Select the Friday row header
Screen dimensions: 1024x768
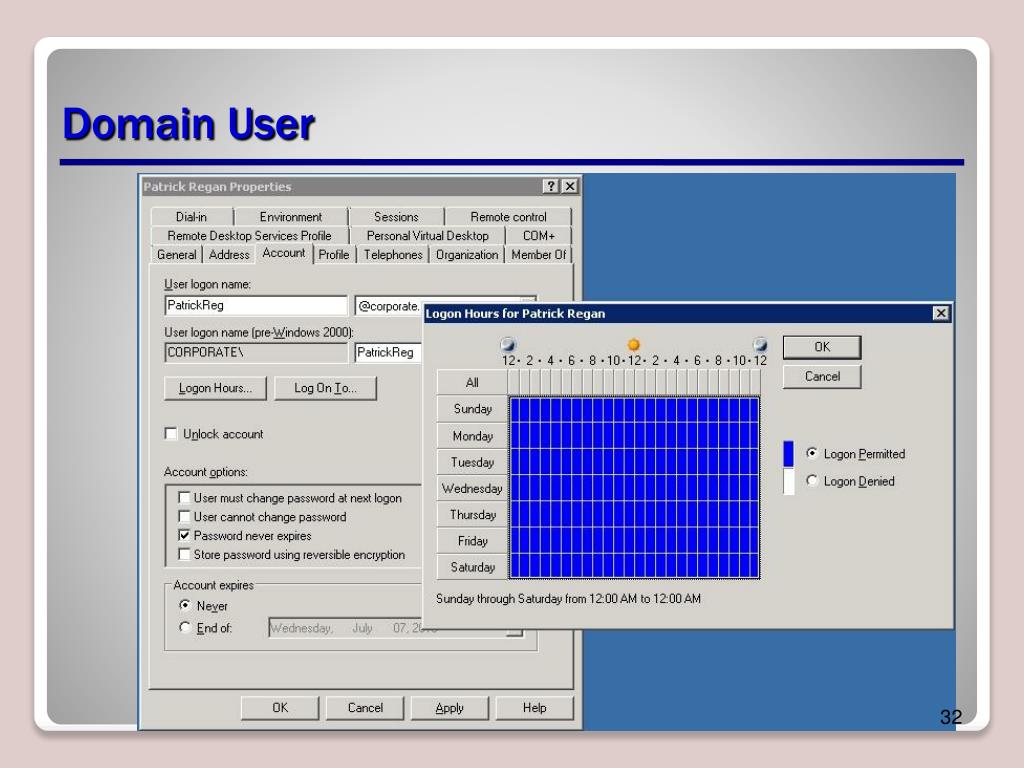point(472,541)
